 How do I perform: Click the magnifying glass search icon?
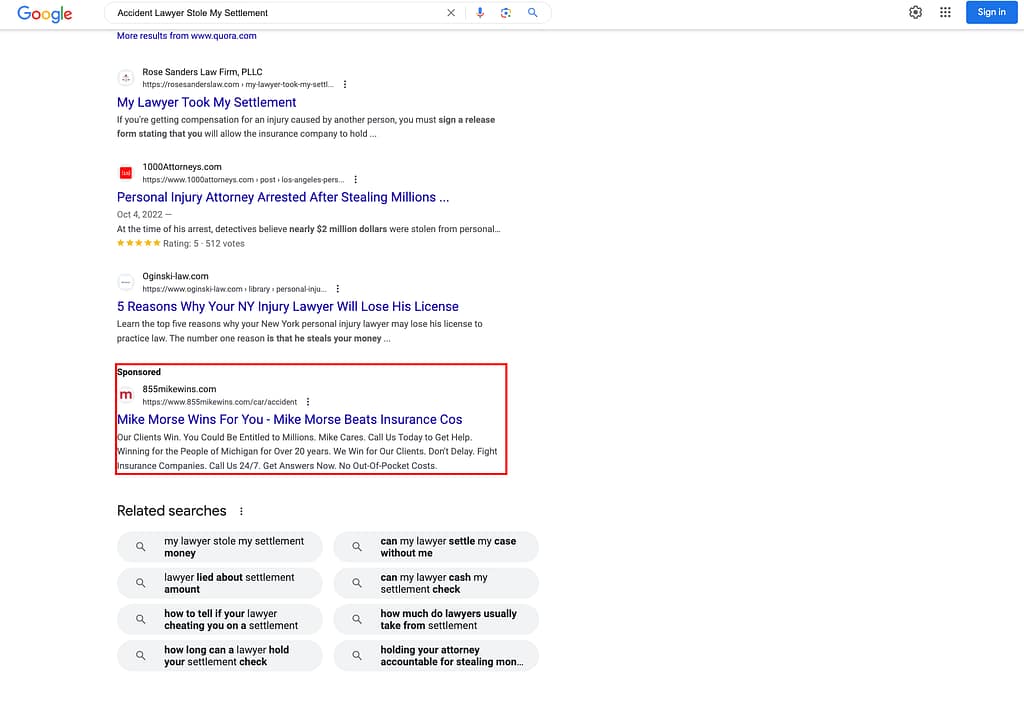533,12
